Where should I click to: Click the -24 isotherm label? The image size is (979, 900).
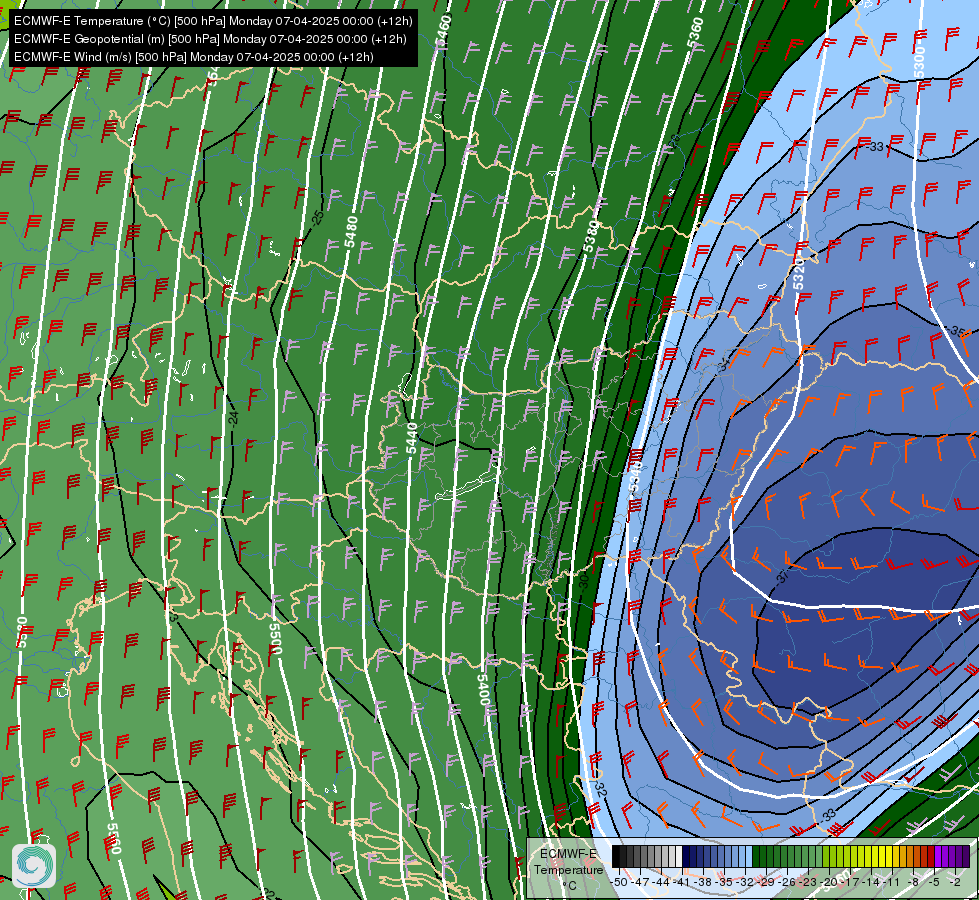point(232,418)
